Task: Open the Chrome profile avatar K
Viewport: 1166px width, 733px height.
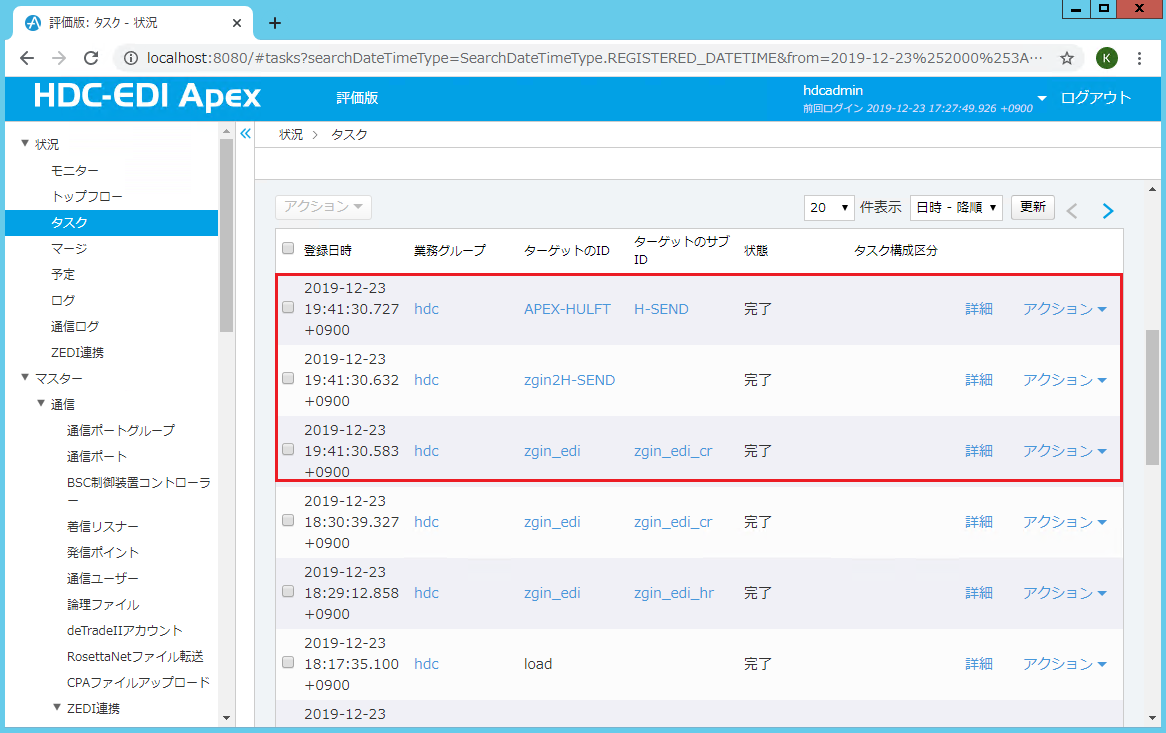Action: [1107, 58]
